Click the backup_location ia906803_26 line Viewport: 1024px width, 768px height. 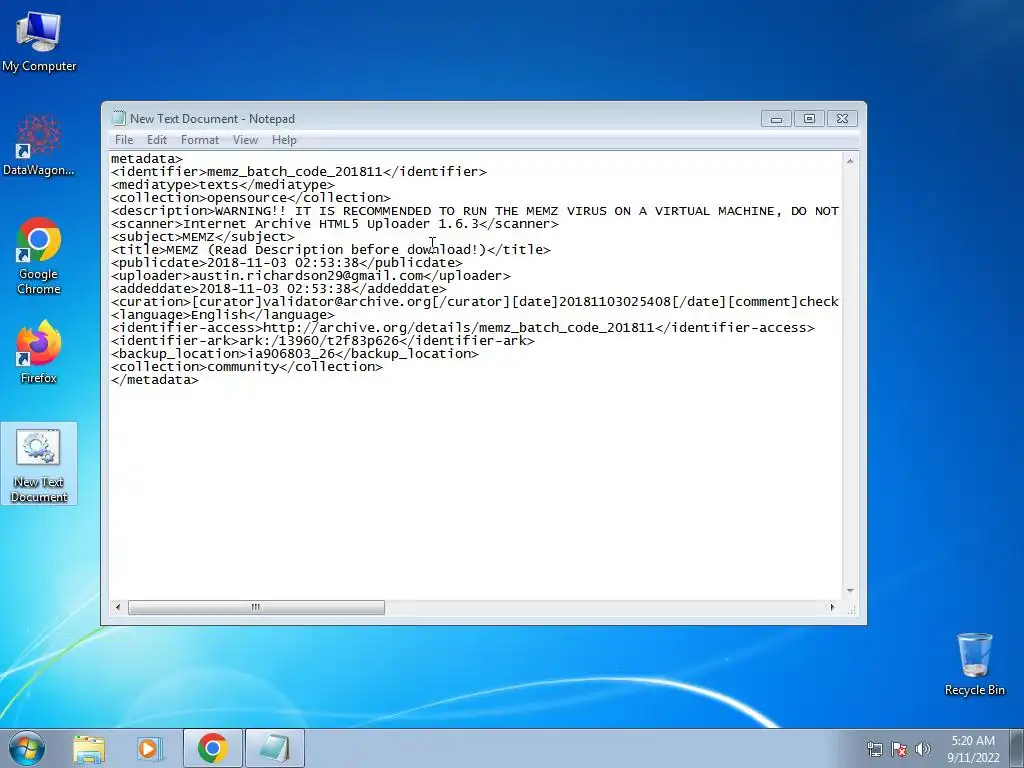[x=295, y=354]
